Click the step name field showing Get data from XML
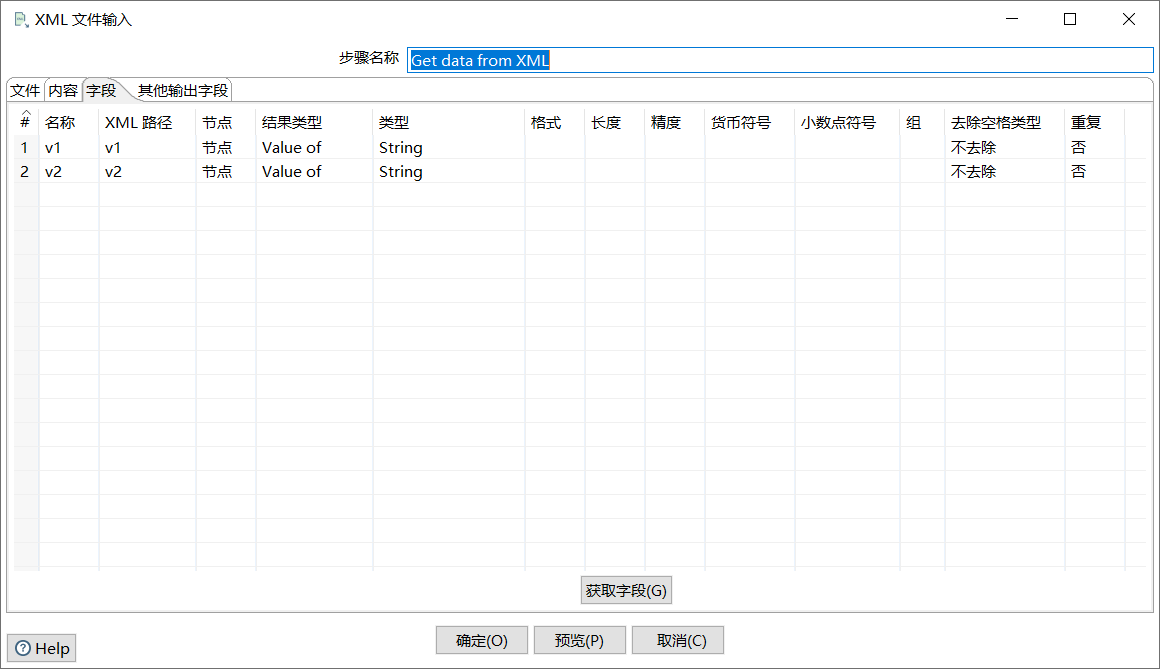 700,59
